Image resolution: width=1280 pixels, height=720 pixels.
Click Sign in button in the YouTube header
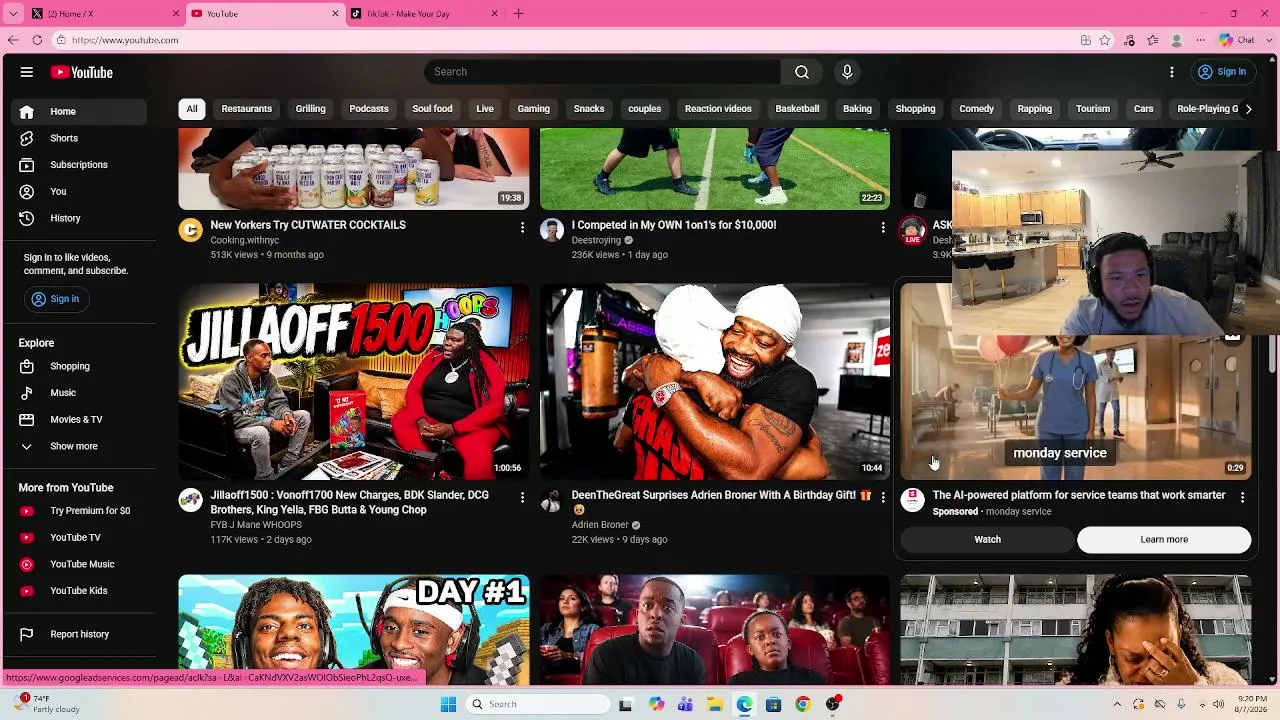(x=1222, y=72)
